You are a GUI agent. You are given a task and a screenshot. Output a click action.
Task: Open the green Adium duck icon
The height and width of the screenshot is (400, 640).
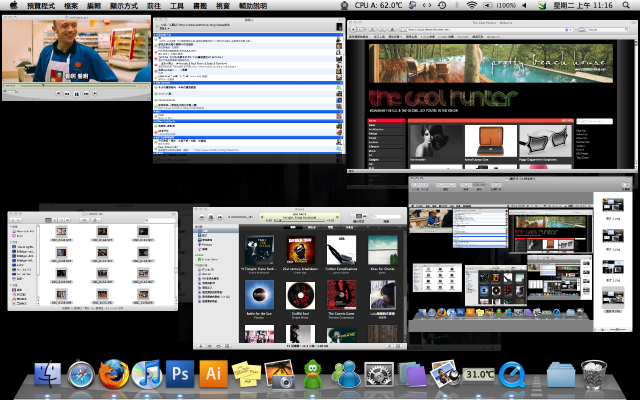[313, 374]
